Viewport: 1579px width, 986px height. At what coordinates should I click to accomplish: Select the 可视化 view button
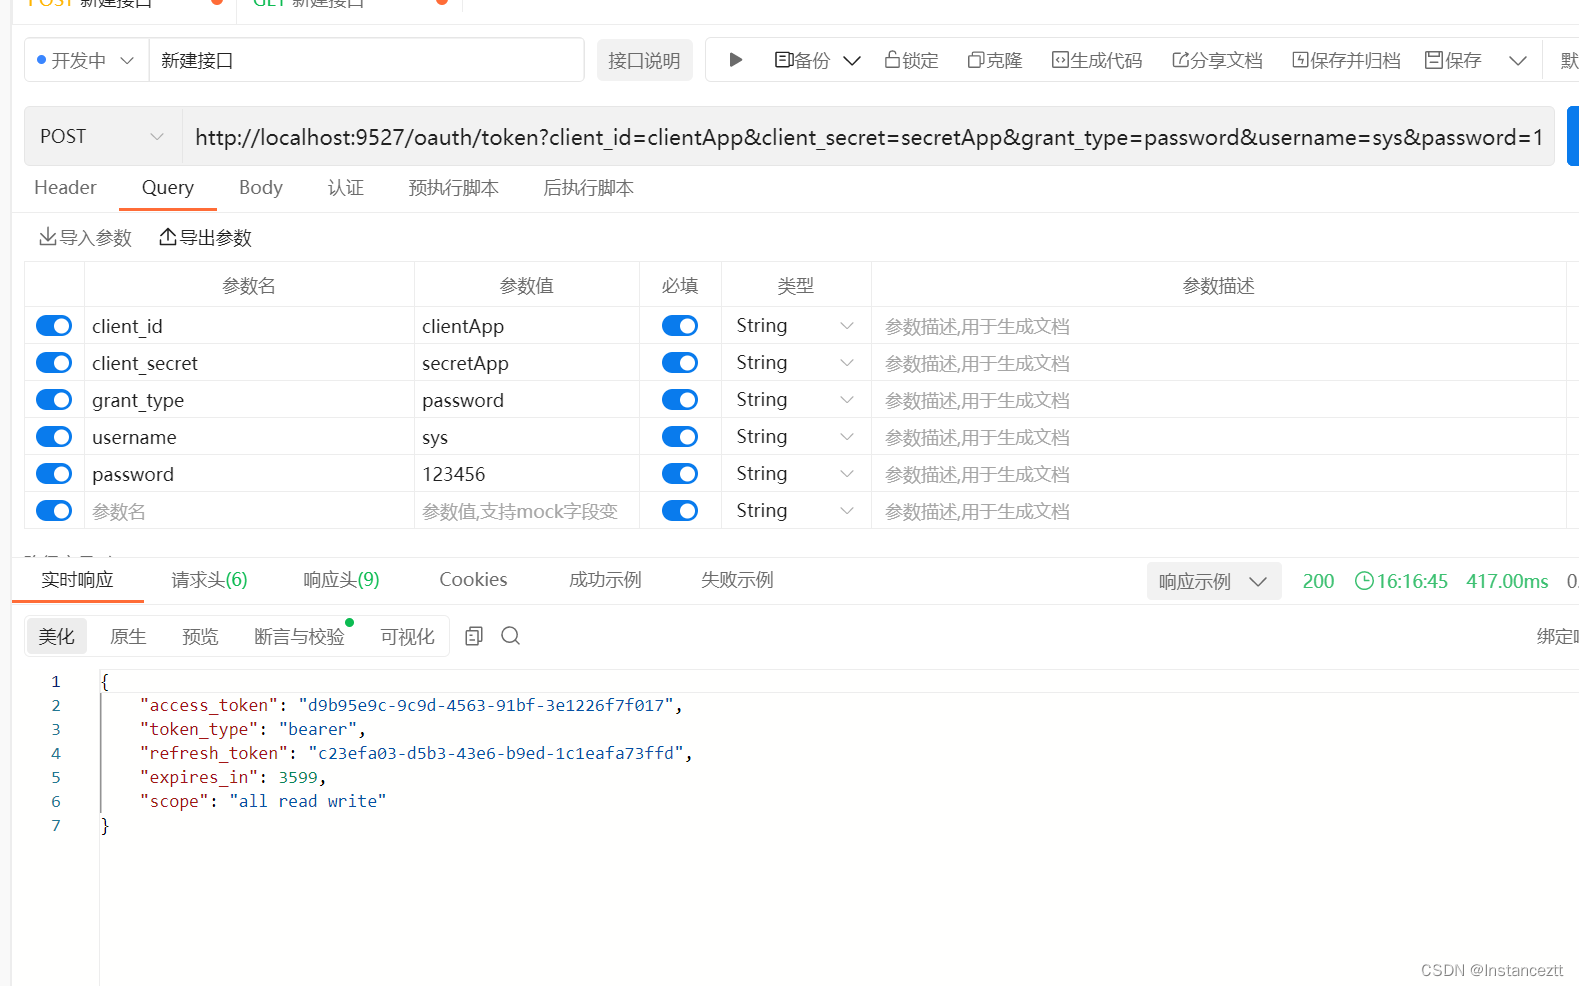pyautogui.click(x=407, y=636)
